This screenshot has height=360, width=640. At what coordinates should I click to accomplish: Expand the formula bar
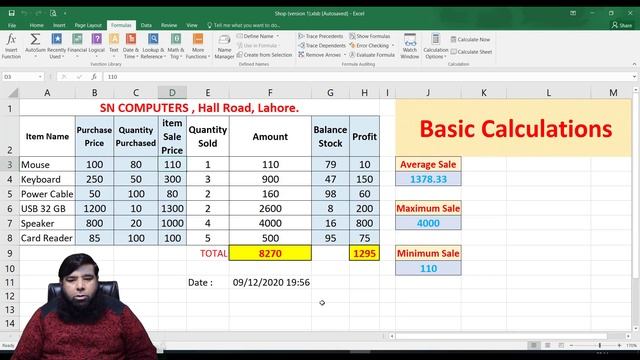coord(634,77)
